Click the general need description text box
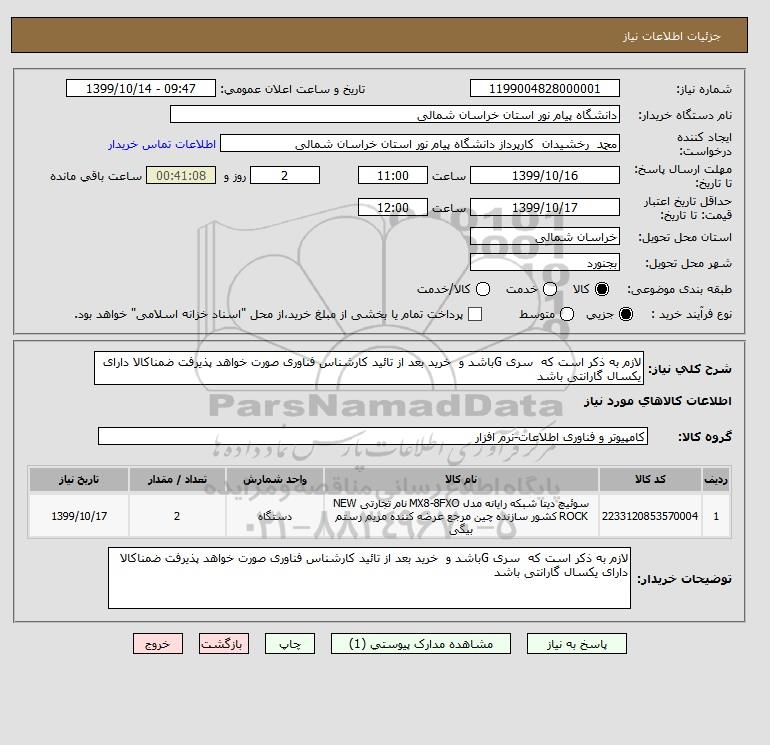The height and width of the screenshot is (745, 770). [369, 368]
